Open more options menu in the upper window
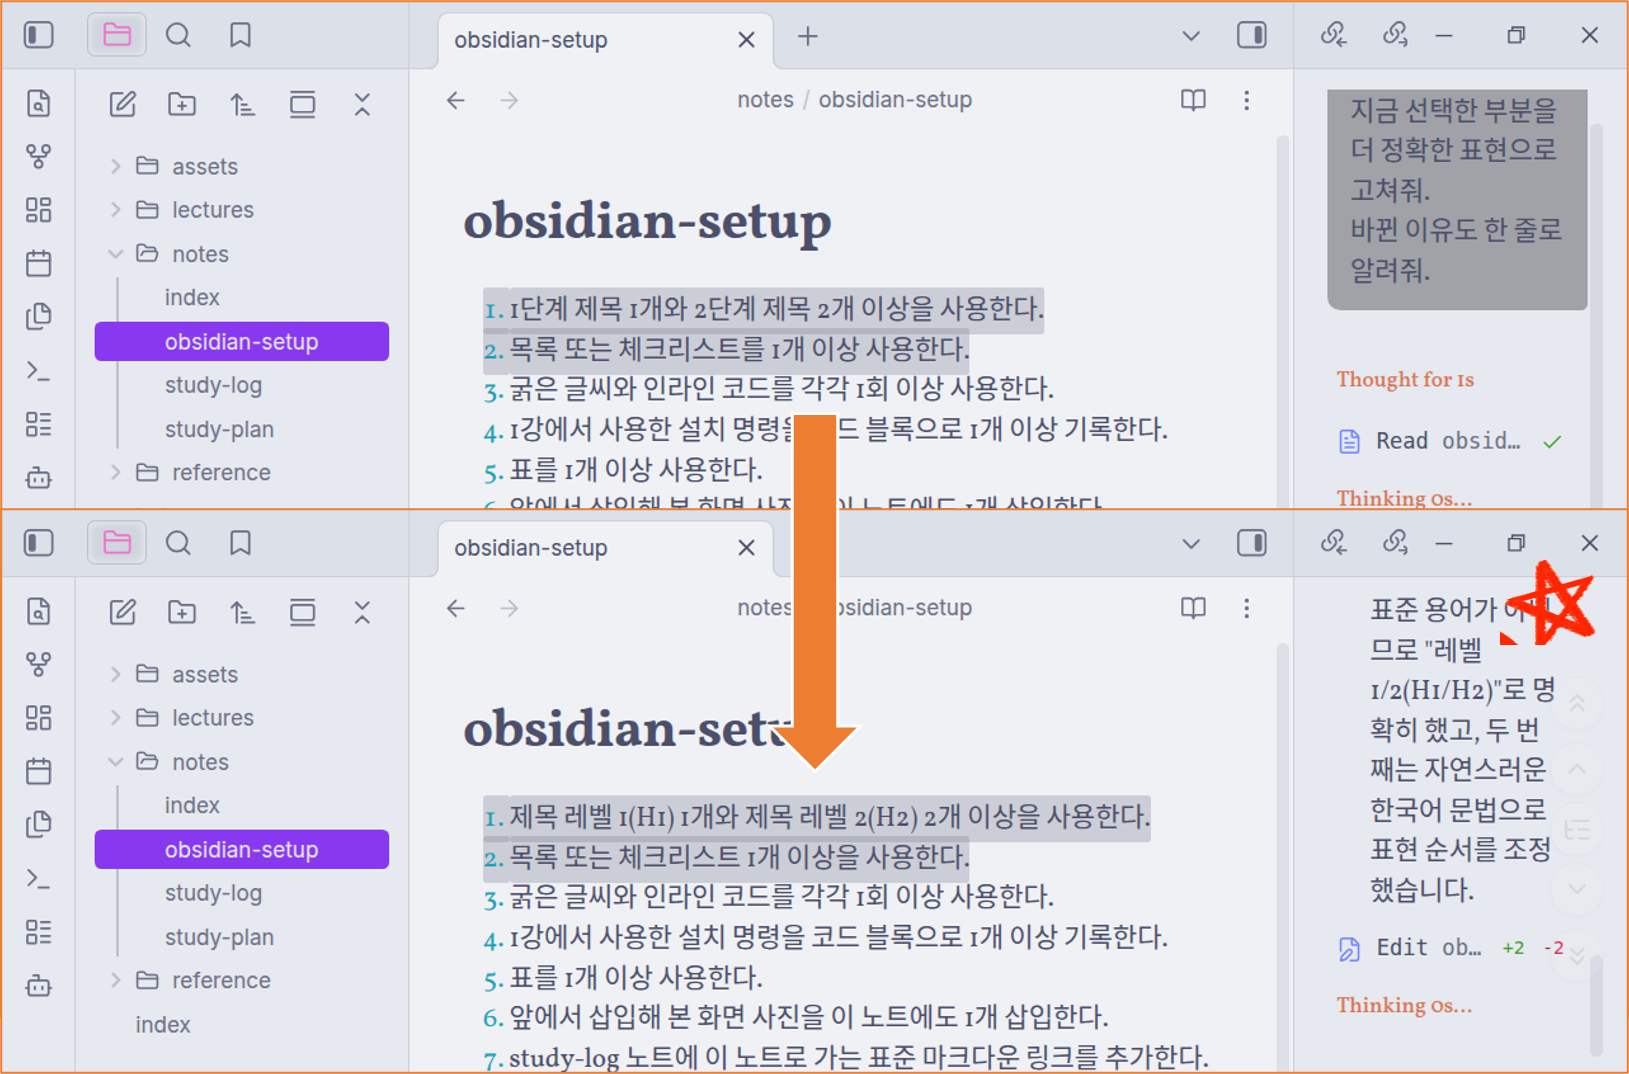1629x1074 pixels. click(1246, 100)
